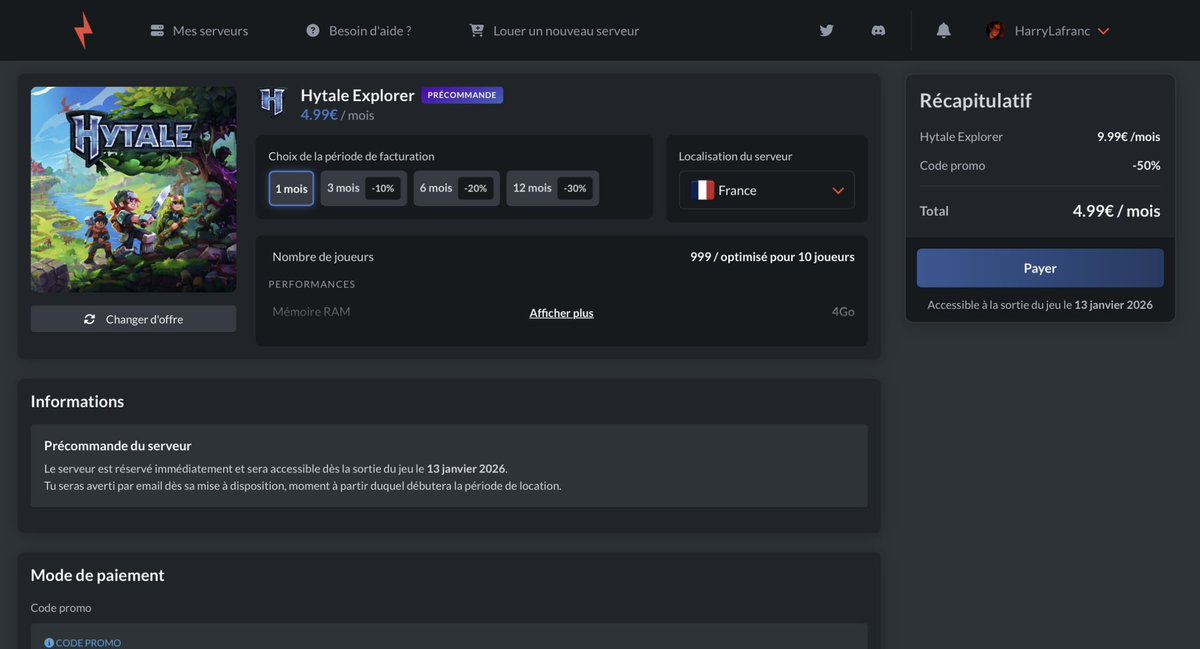
Task: Select the 3 mois billing period
Action: 364,188
